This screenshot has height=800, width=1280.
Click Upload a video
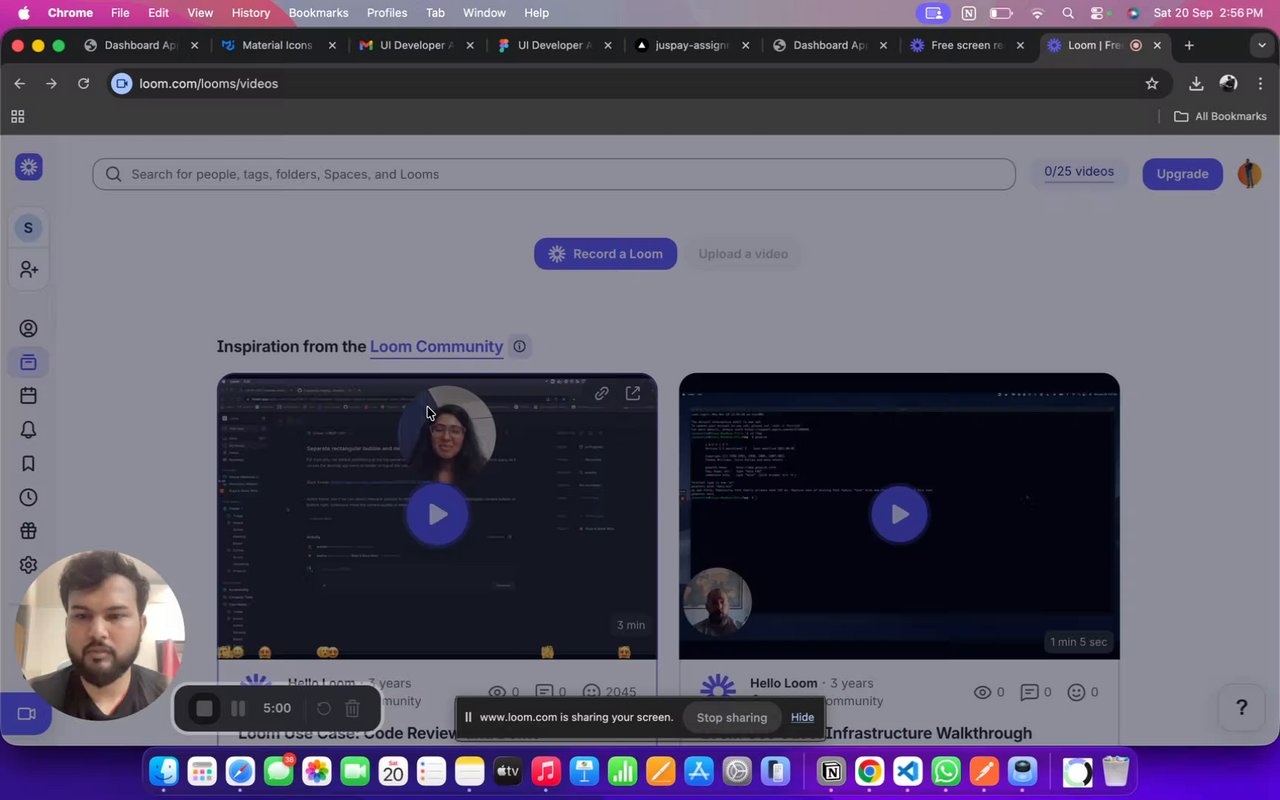tap(743, 254)
